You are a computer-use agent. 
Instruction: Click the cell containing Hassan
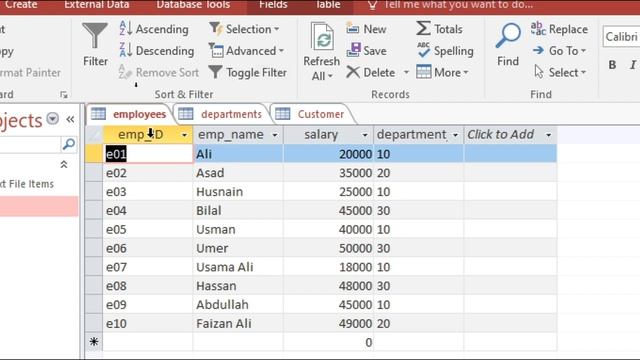(238, 285)
